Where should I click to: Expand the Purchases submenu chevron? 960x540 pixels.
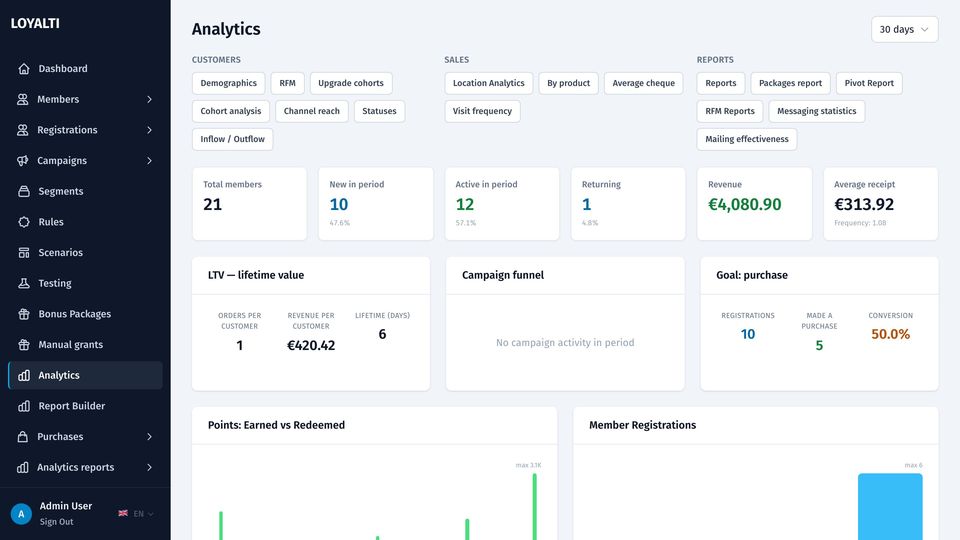pyautogui.click(x=149, y=437)
